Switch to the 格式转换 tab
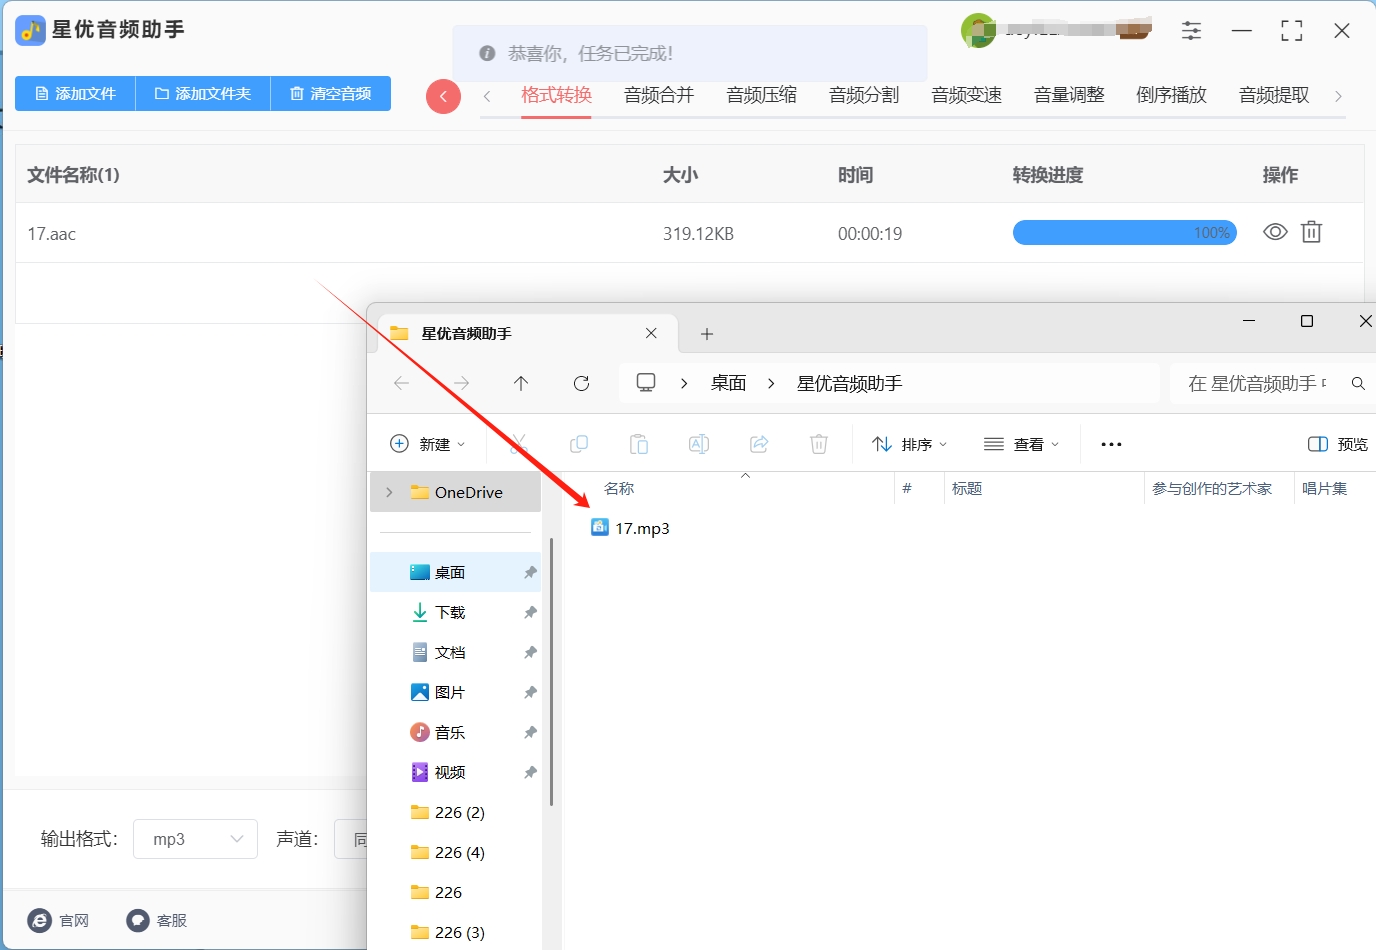The height and width of the screenshot is (950, 1376). click(x=556, y=95)
